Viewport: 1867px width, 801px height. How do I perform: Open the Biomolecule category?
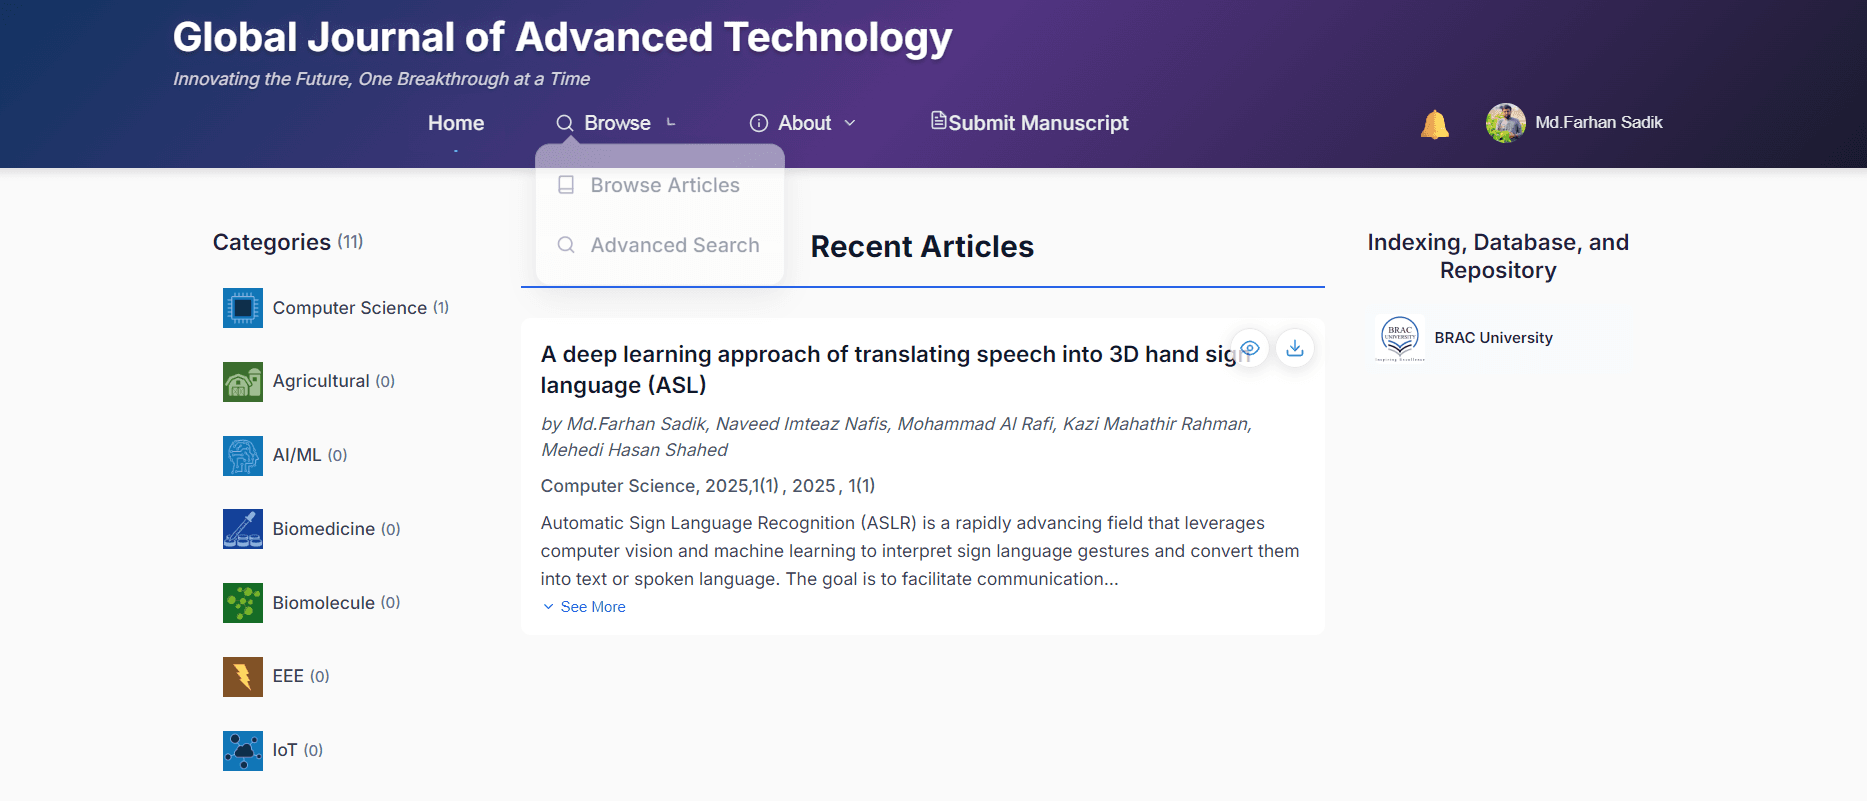coord(324,603)
